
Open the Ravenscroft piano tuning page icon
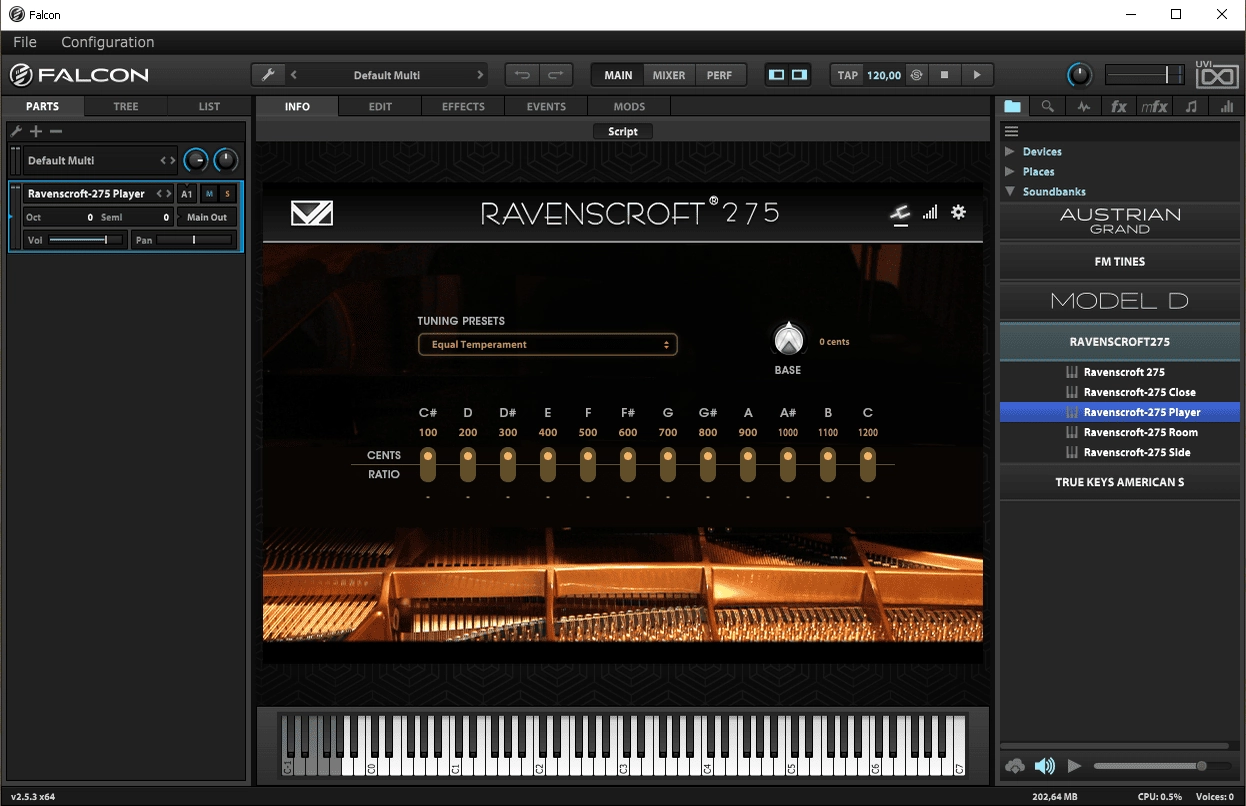tap(900, 212)
